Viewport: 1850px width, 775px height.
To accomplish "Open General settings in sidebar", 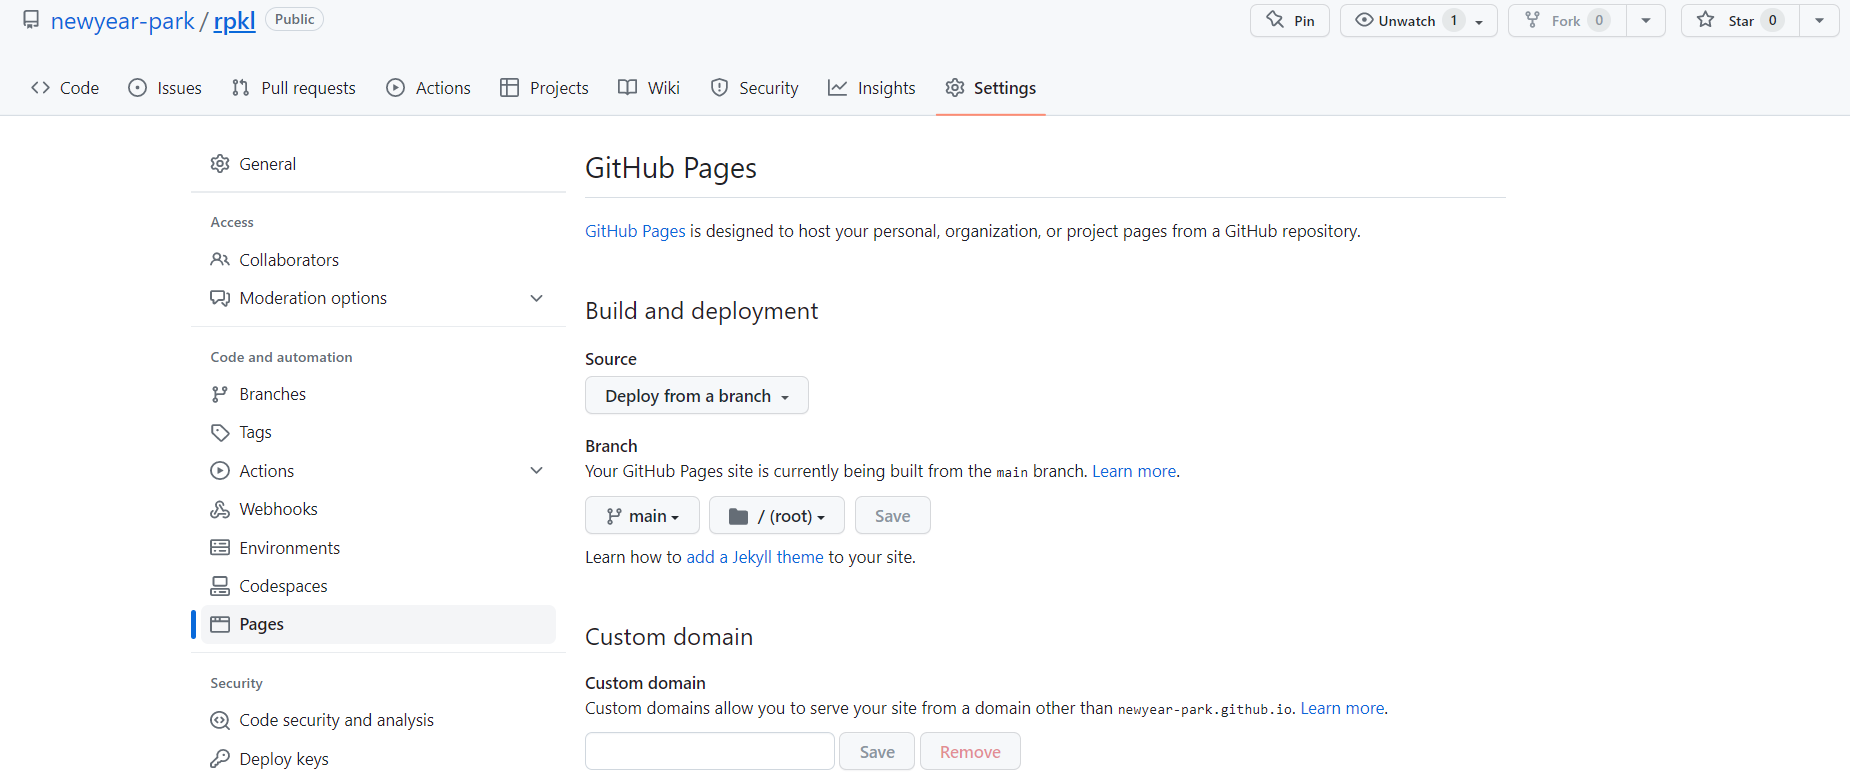I will (378, 164).
